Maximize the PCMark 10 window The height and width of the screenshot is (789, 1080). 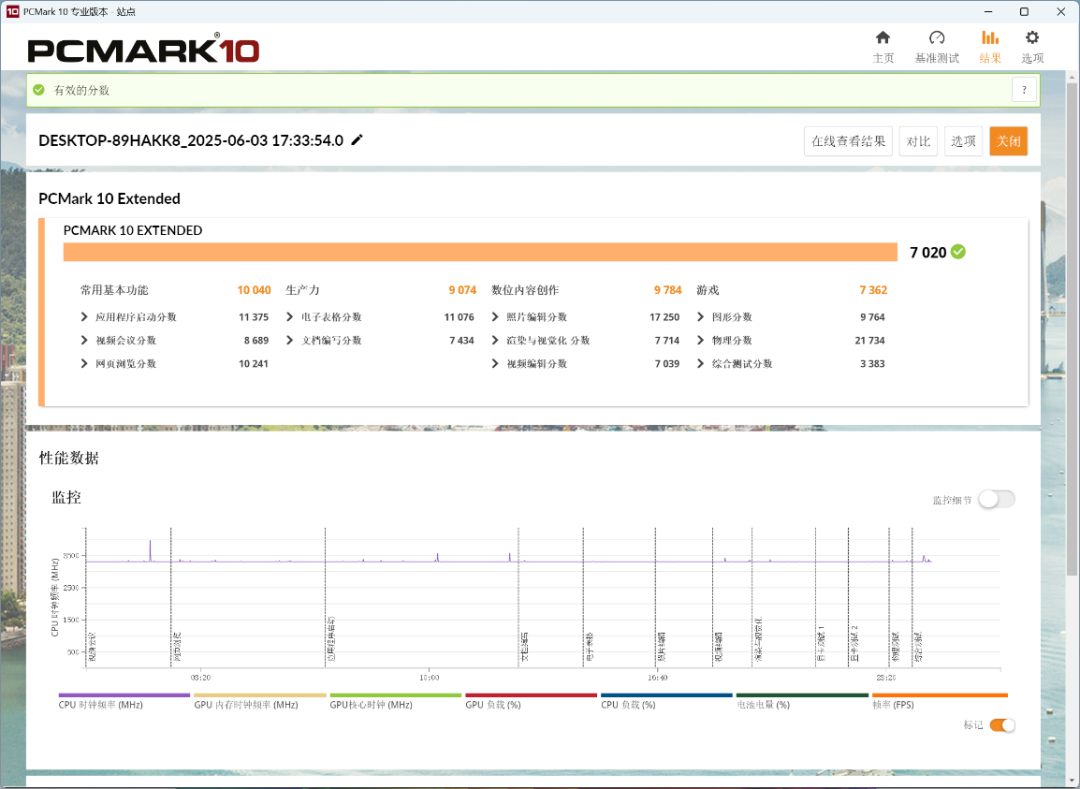[1024, 12]
